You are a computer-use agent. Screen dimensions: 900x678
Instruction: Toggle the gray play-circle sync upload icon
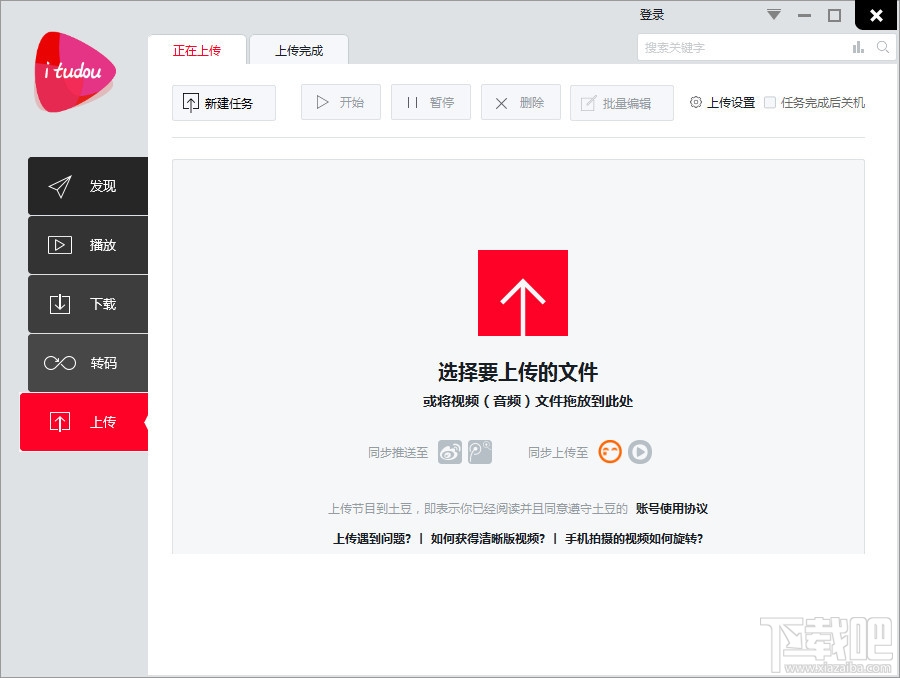[x=640, y=452]
